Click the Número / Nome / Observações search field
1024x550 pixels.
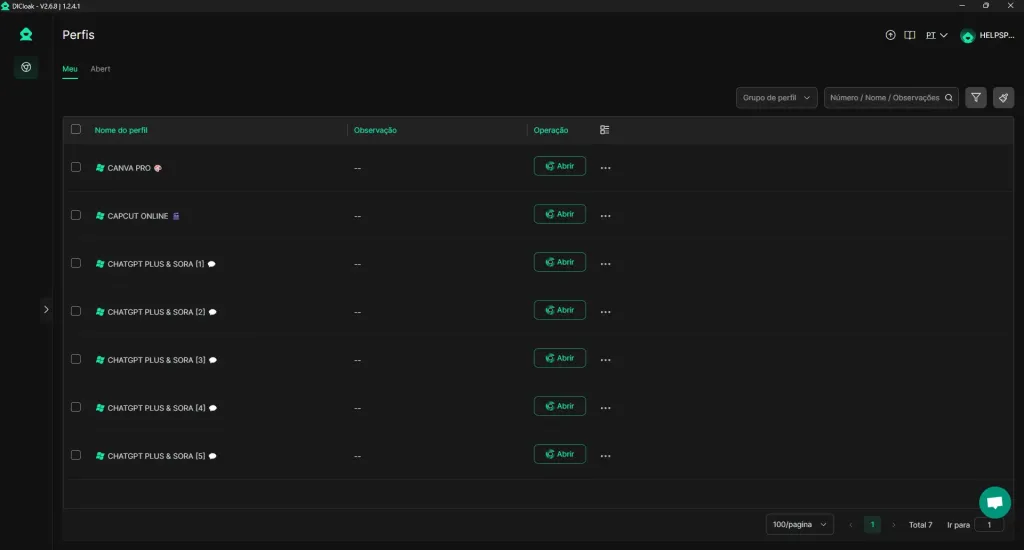coord(885,98)
